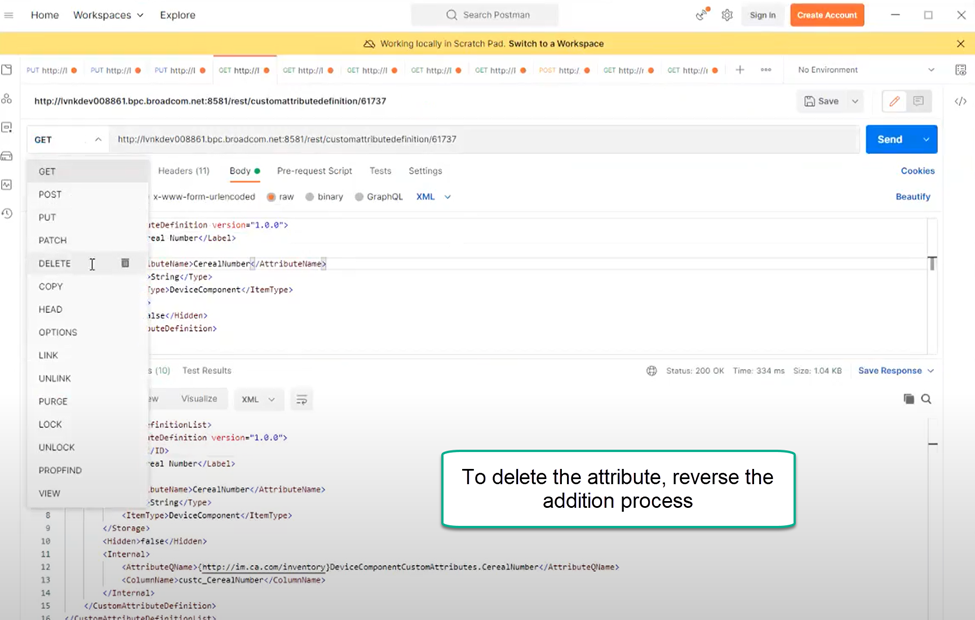Image resolution: width=975 pixels, height=620 pixels.
Task: Open Monitors in the sidebar
Action: coord(7,185)
